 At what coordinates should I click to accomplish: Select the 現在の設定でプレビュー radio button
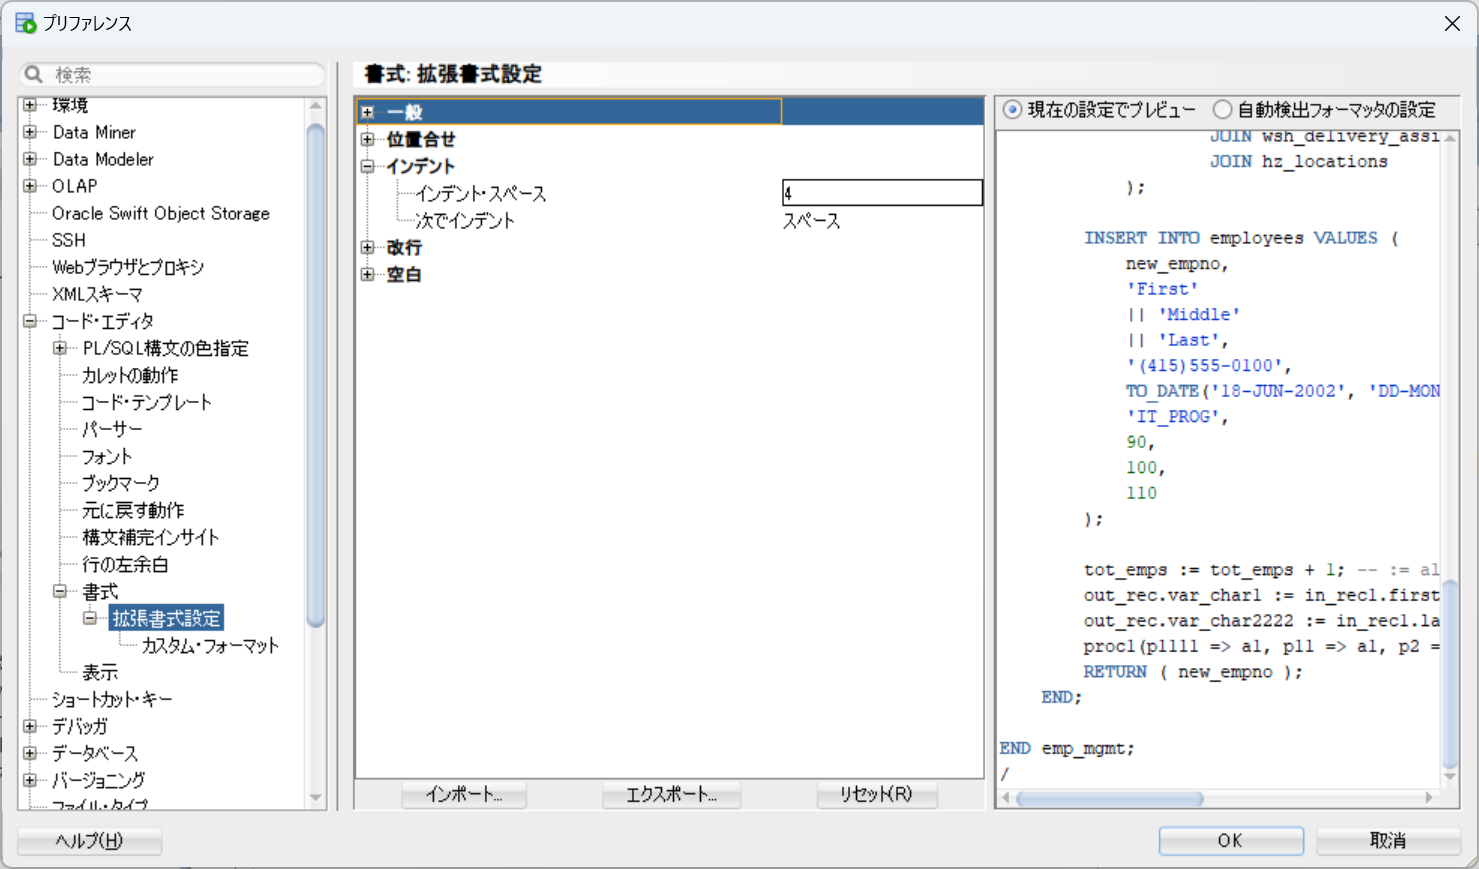click(1011, 110)
